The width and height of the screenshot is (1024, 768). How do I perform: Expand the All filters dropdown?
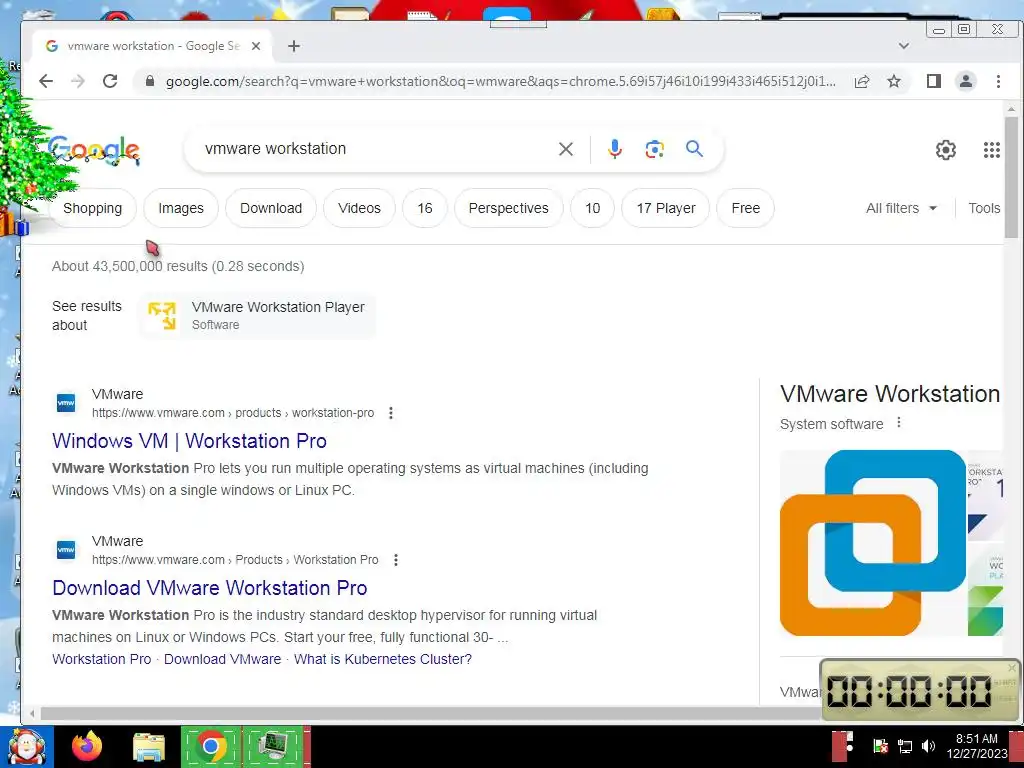point(901,208)
